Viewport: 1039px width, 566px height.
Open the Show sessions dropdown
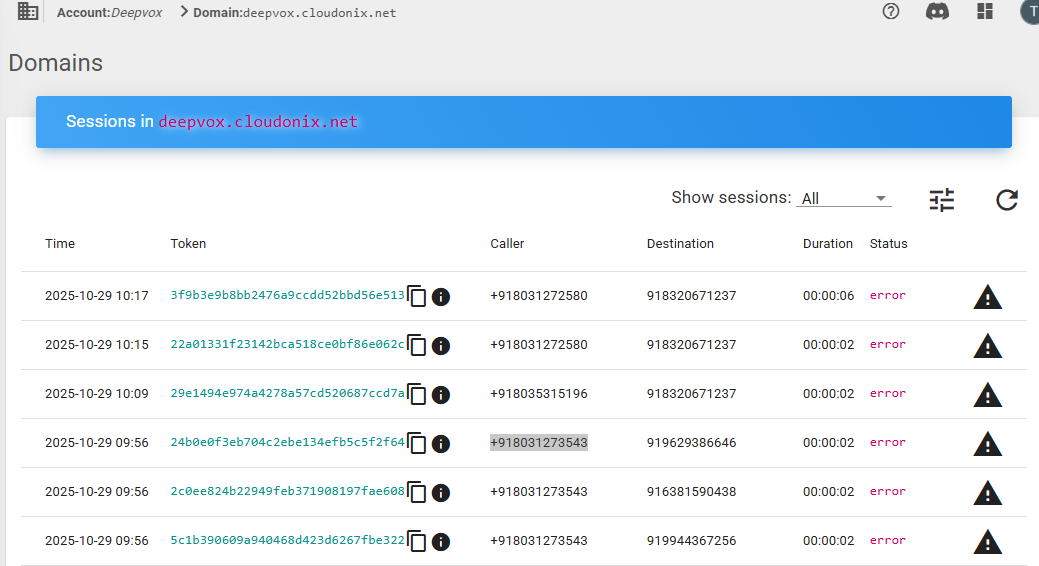844,198
